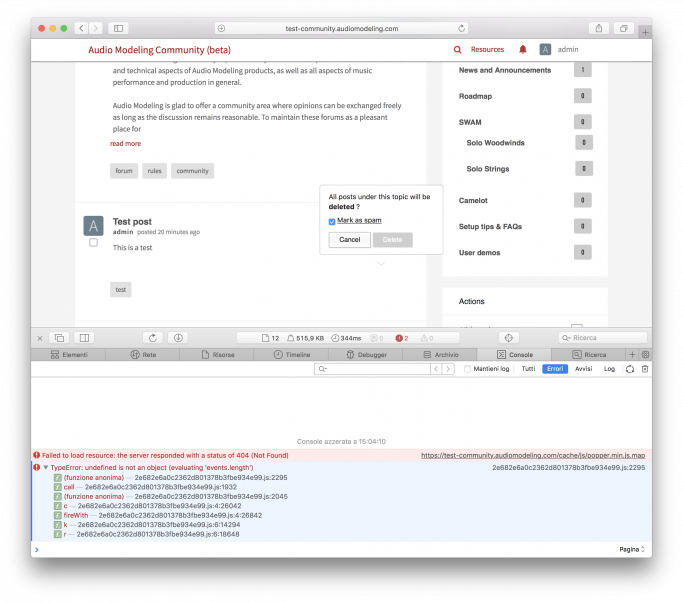Focus the inspector Ricerca search field
This screenshot has width=683, height=602.
coord(603,338)
